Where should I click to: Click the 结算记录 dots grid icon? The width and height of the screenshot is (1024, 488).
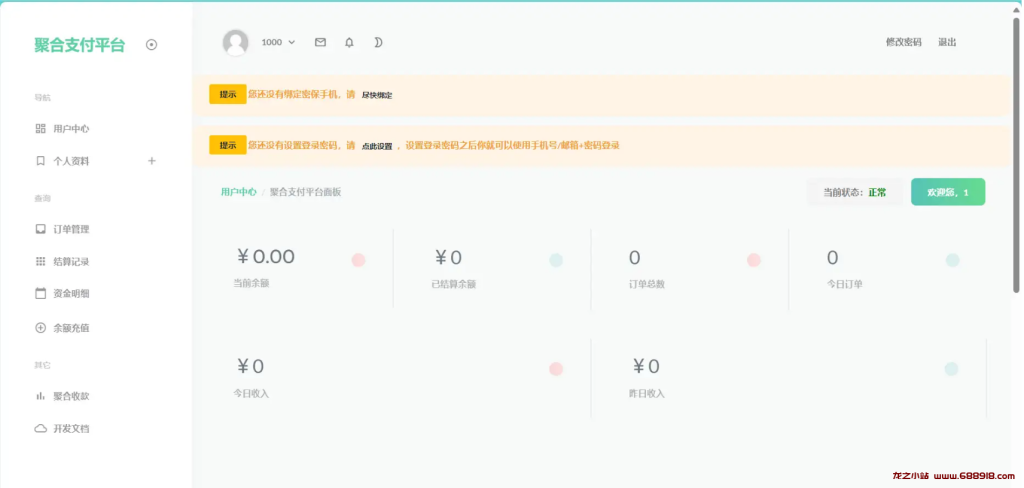[40, 261]
